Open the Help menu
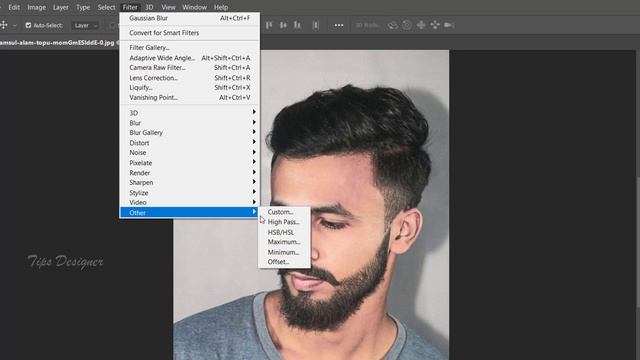This screenshot has height=360, width=640. 221,7
